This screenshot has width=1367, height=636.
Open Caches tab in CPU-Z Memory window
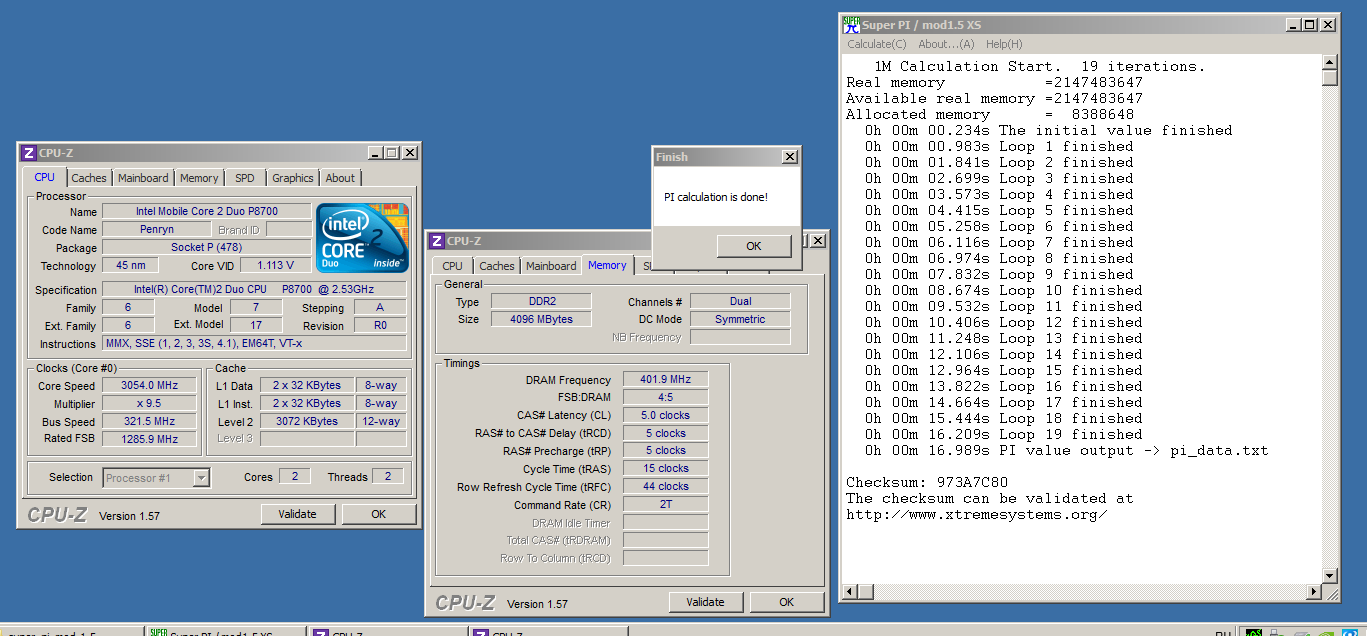(x=497, y=266)
